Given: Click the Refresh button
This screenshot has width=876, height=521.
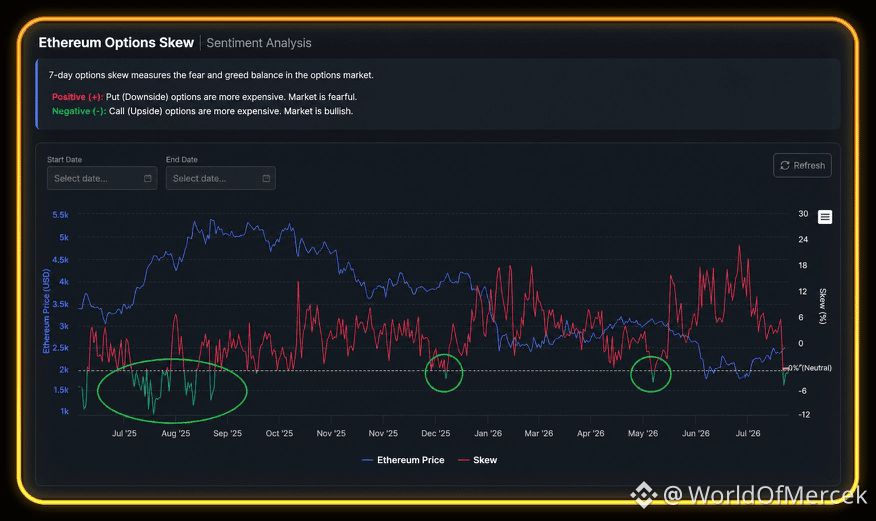Looking at the screenshot, I should (x=802, y=165).
